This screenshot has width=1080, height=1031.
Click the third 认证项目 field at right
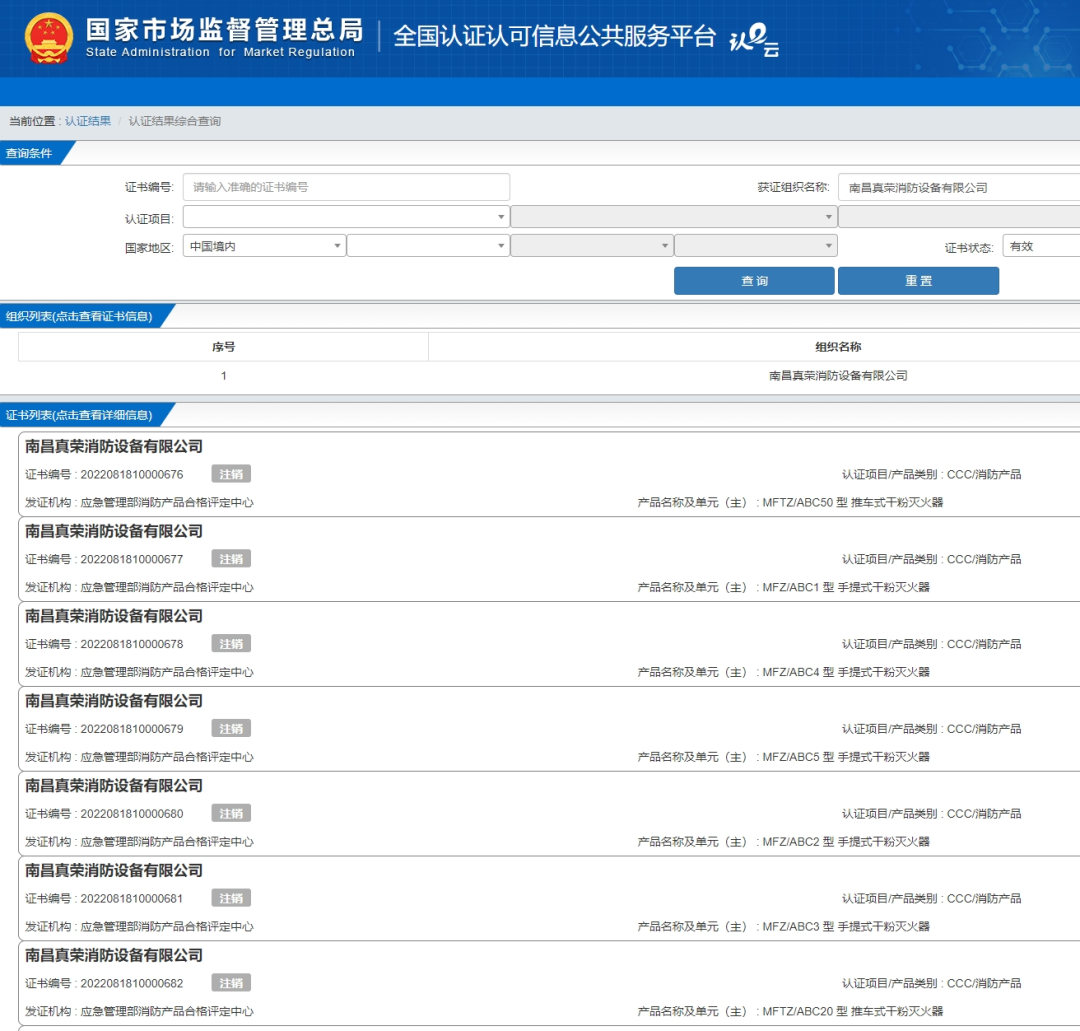tap(959, 217)
